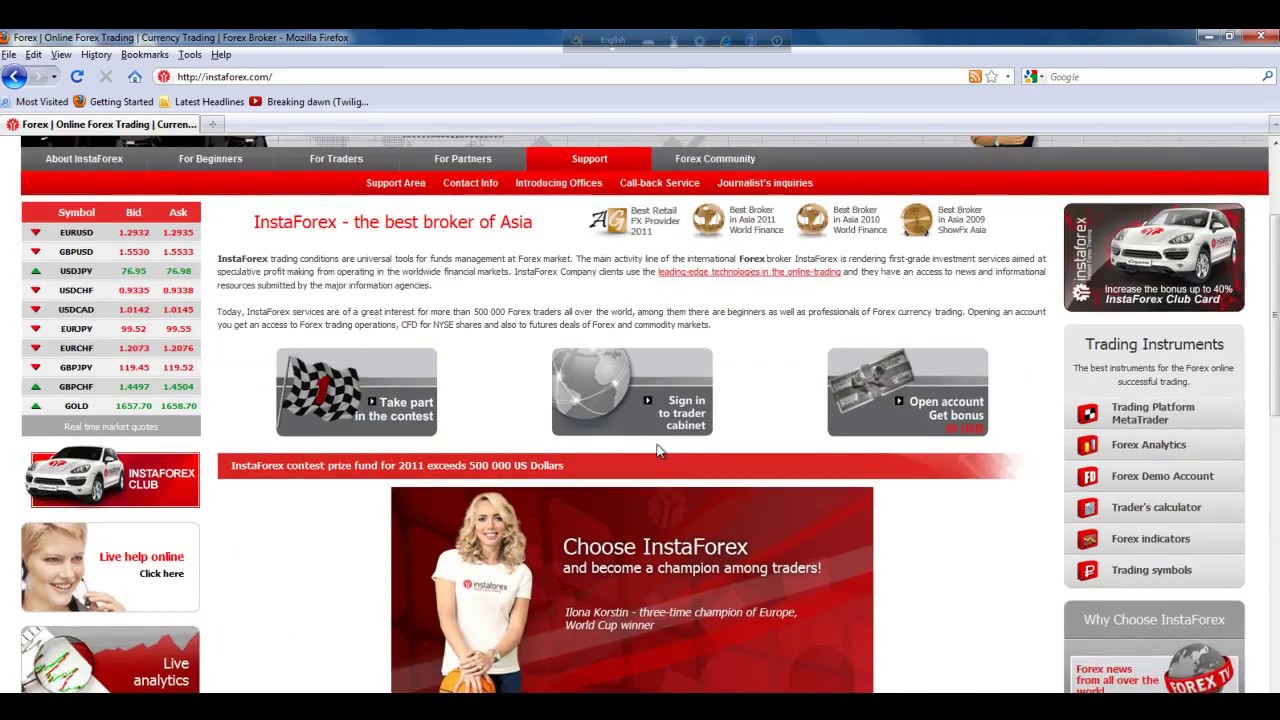The image size is (1280, 720).
Task: Open new tab with plus button
Action: tap(212, 124)
